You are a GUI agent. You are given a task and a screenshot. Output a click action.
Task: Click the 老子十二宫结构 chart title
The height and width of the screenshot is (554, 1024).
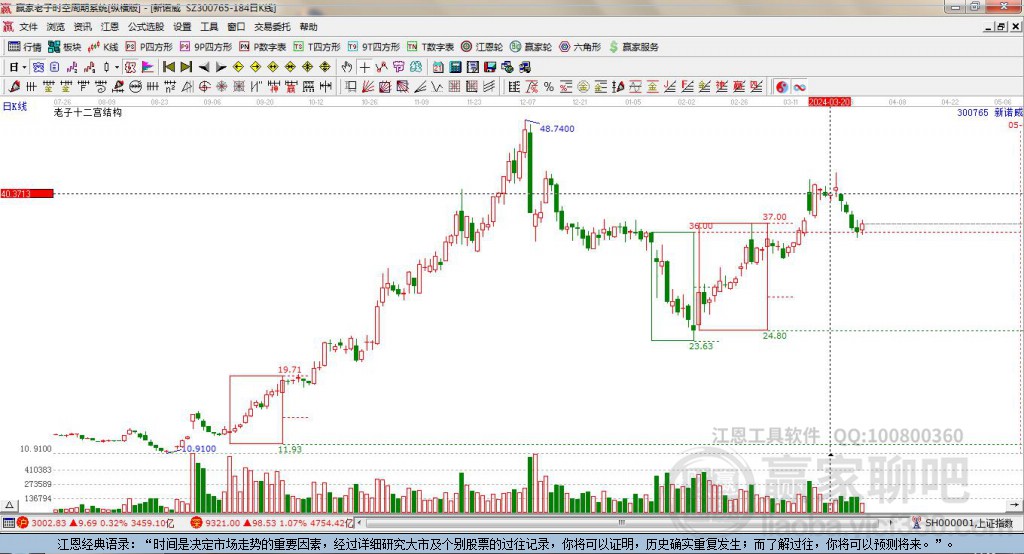[88, 112]
